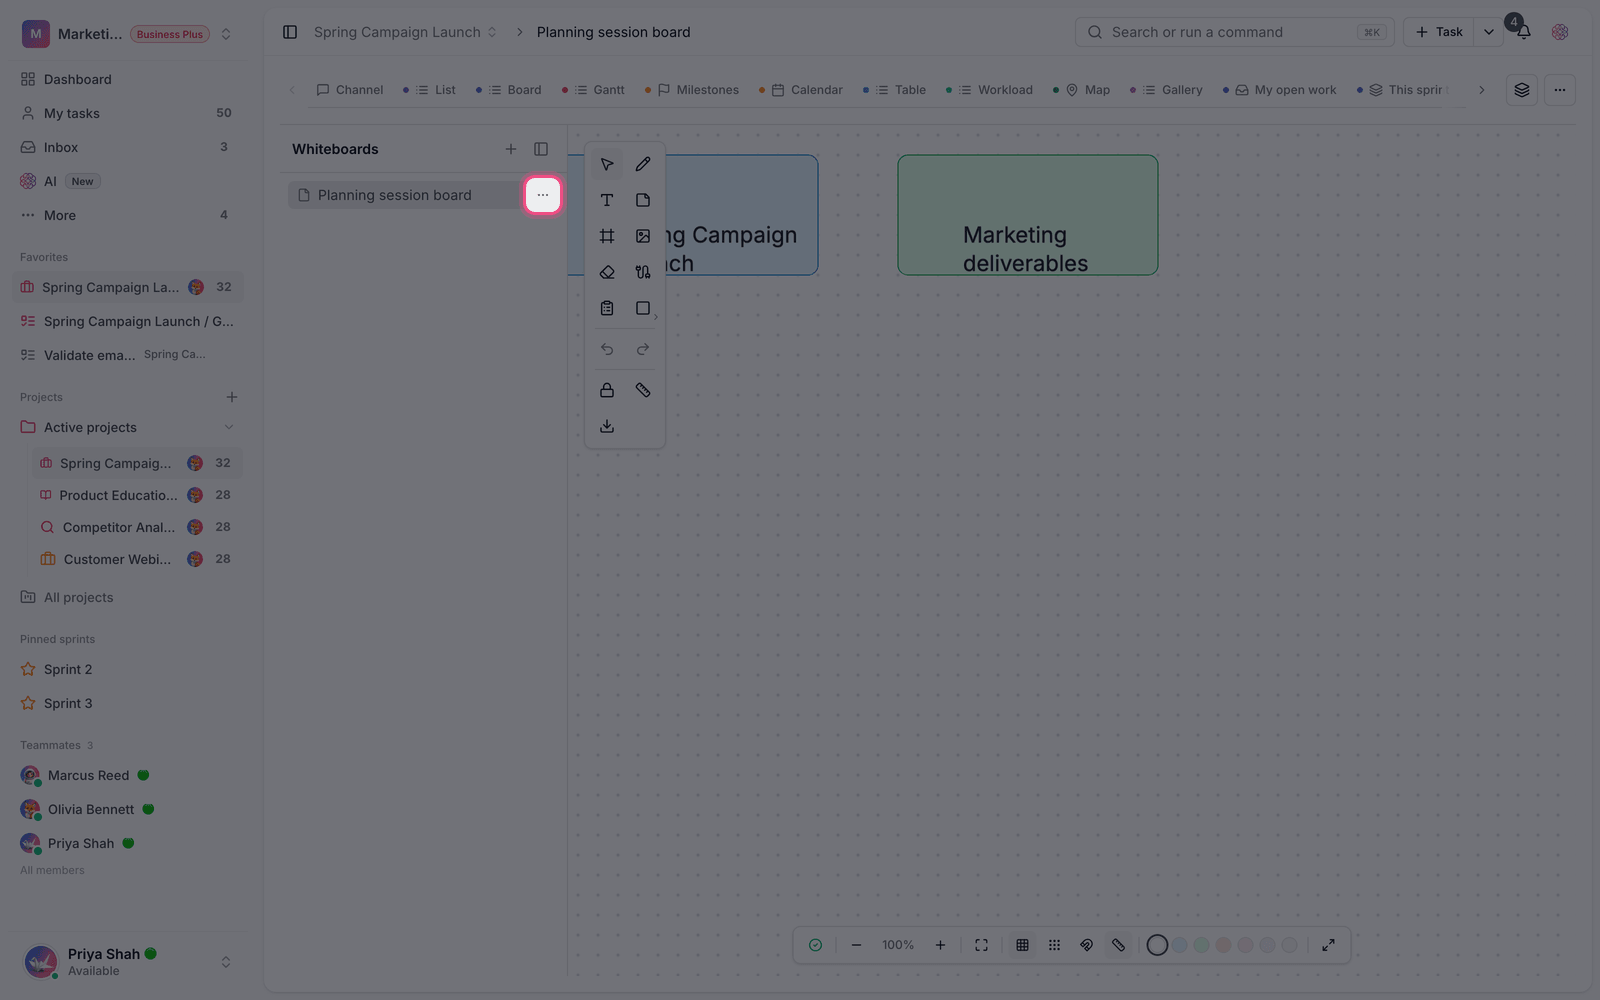The width and height of the screenshot is (1600, 1000).
Task: Select the task clipboard tool
Action: pyautogui.click(x=607, y=308)
